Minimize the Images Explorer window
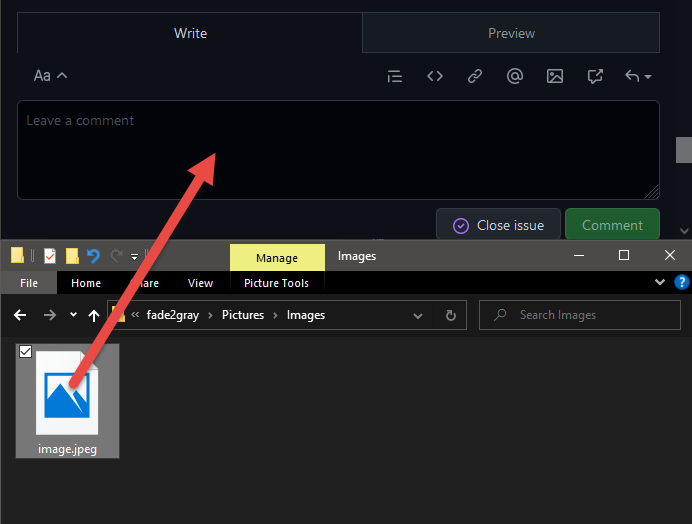Image resolution: width=692 pixels, height=524 pixels. click(579, 255)
